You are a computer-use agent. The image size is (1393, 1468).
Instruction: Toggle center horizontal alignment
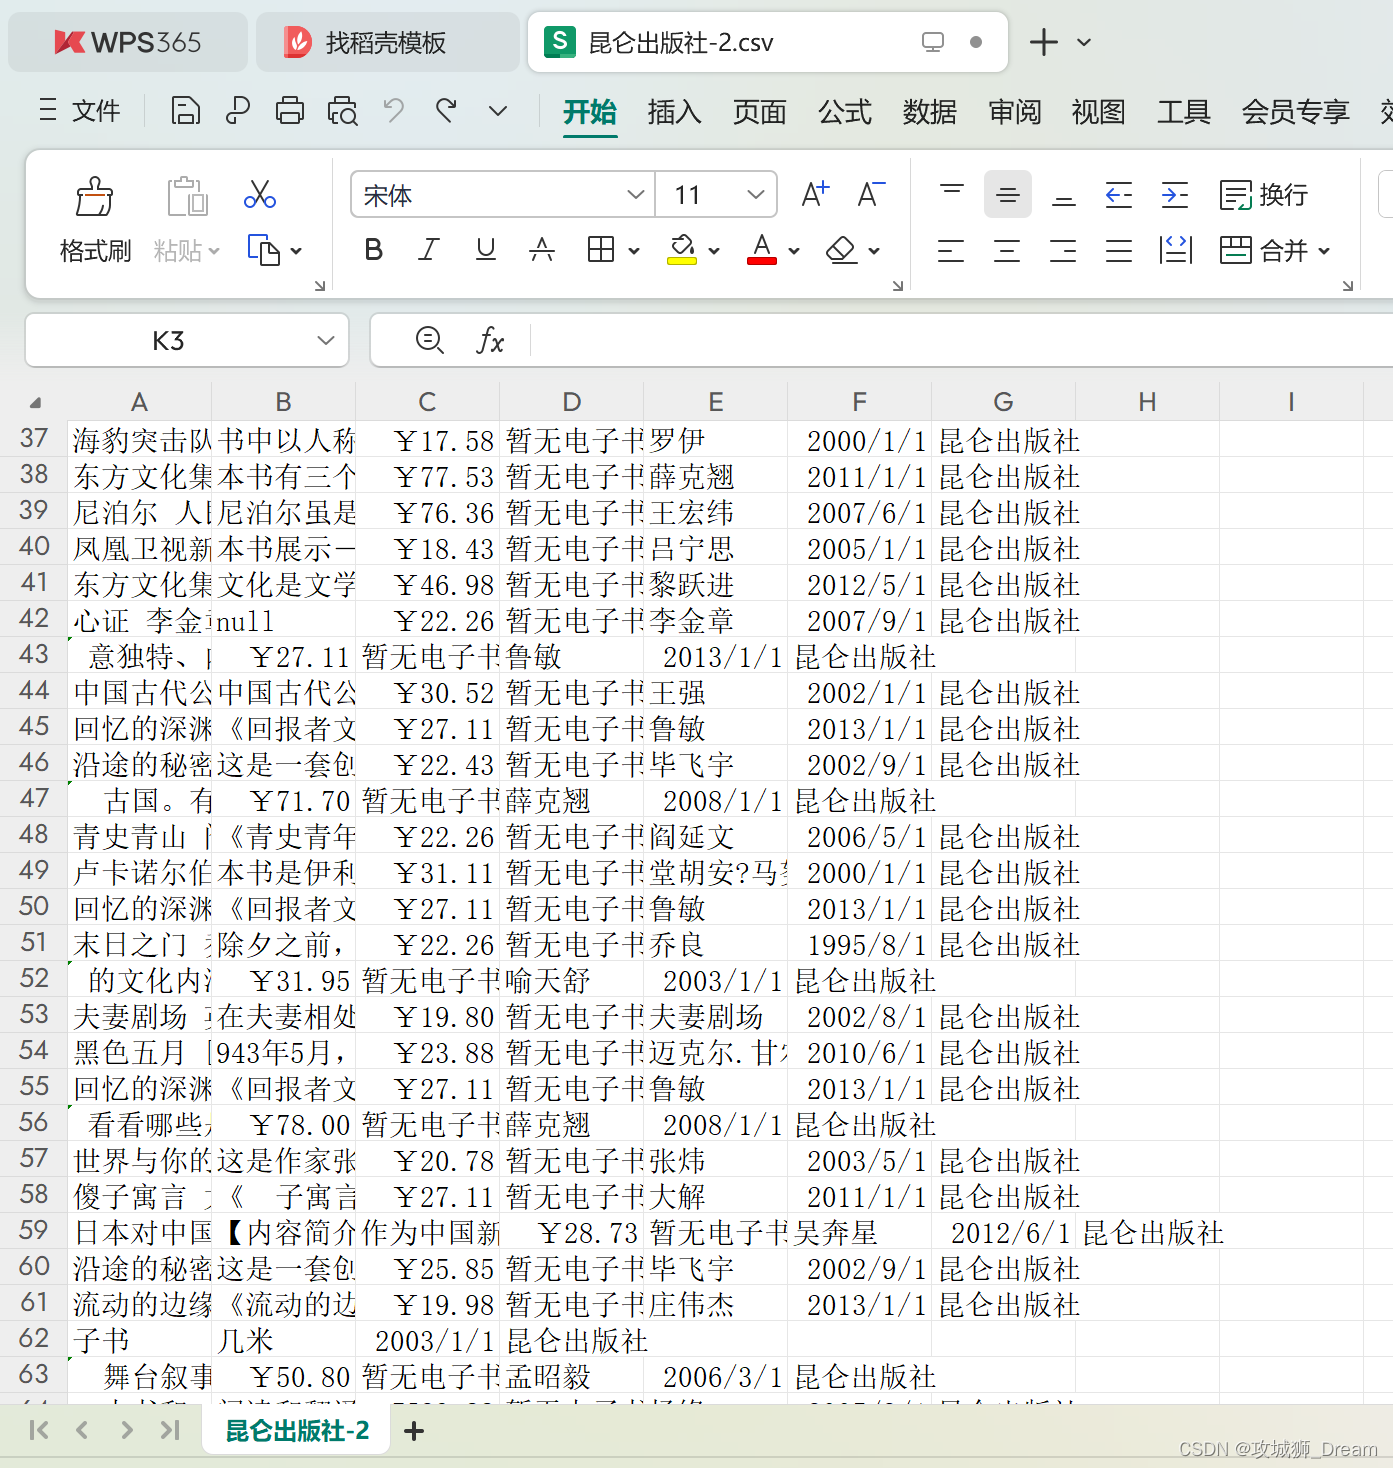coord(1007,250)
